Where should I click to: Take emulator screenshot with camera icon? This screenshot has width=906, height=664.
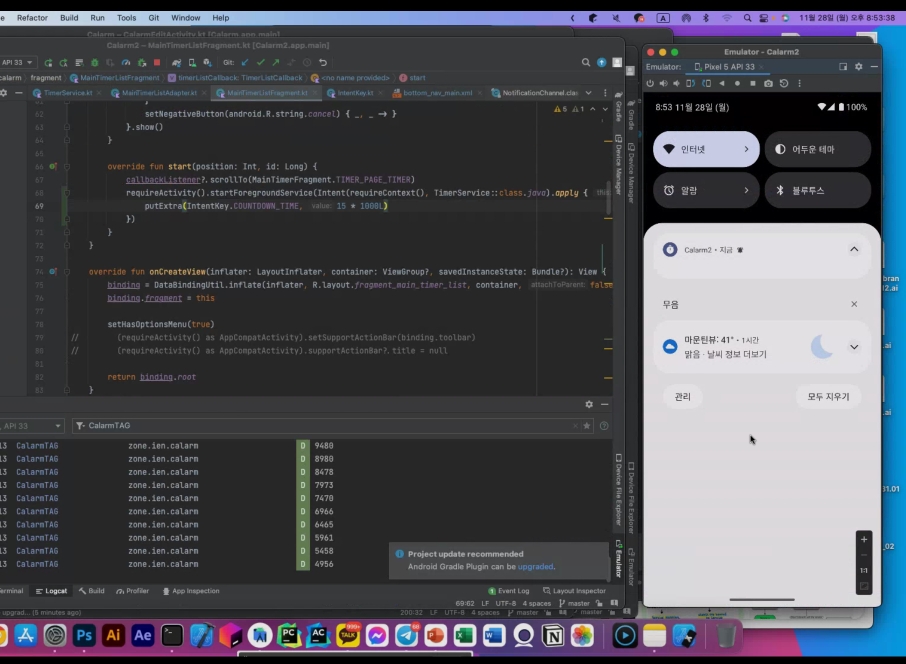[x=768, y=83]
